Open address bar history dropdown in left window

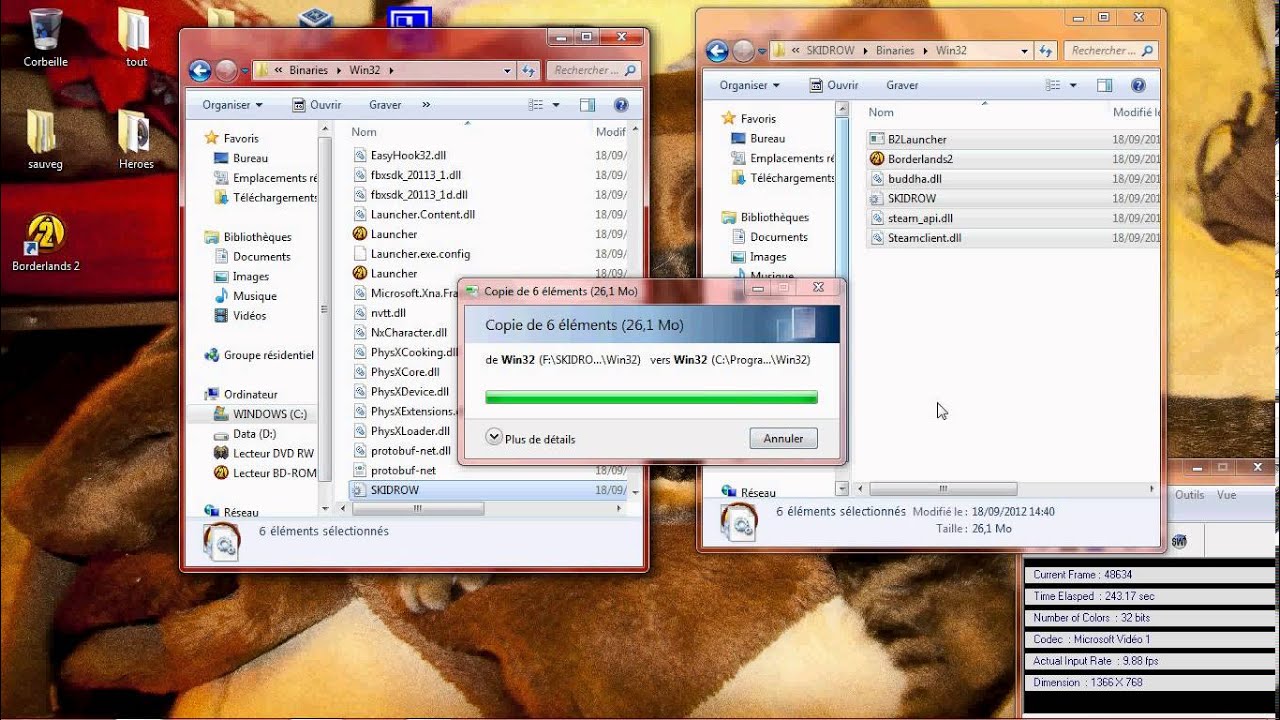click(x=508, y=70)
